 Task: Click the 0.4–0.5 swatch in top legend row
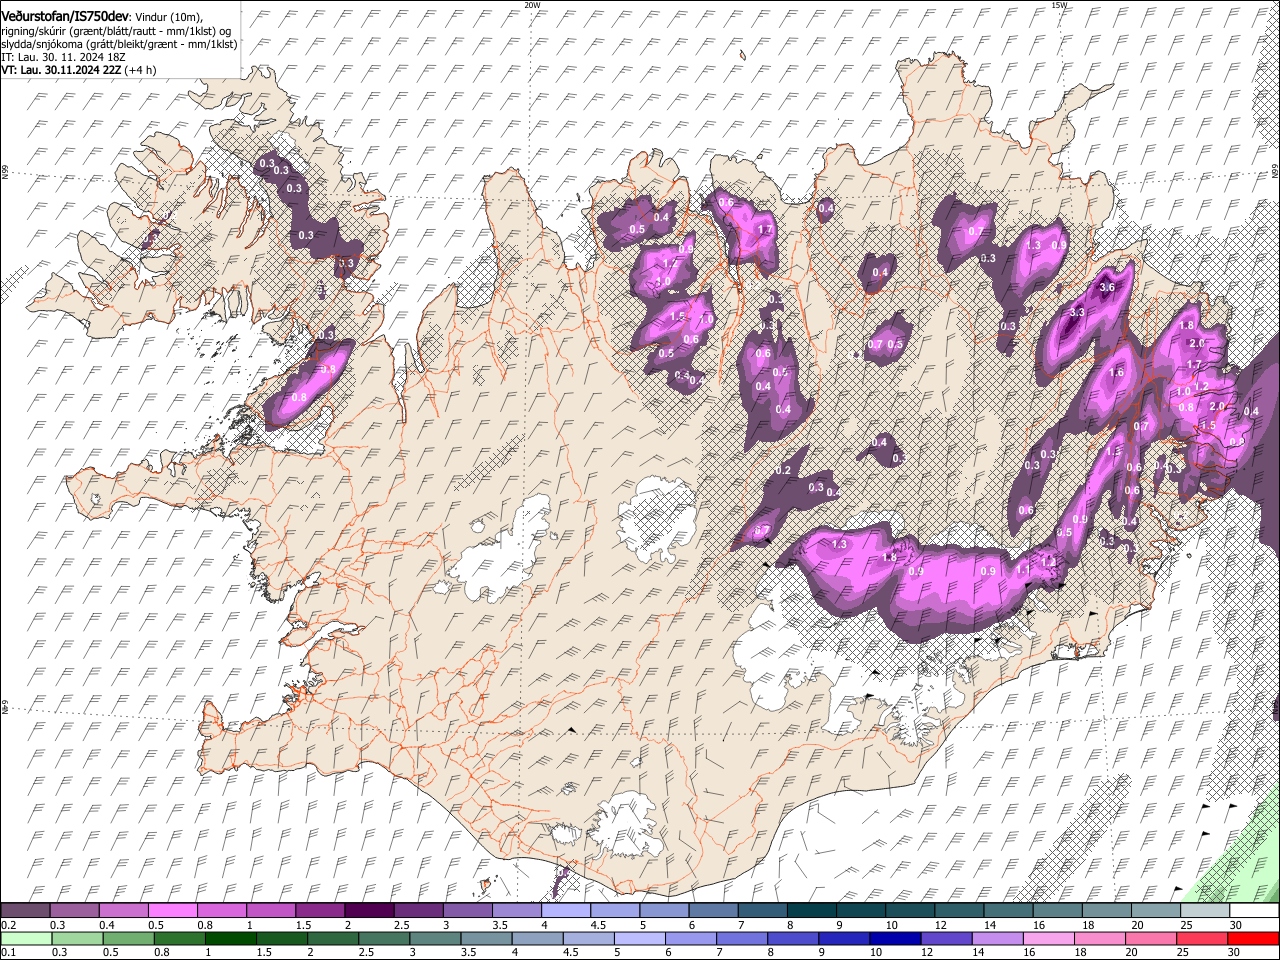tap(124, 911)
